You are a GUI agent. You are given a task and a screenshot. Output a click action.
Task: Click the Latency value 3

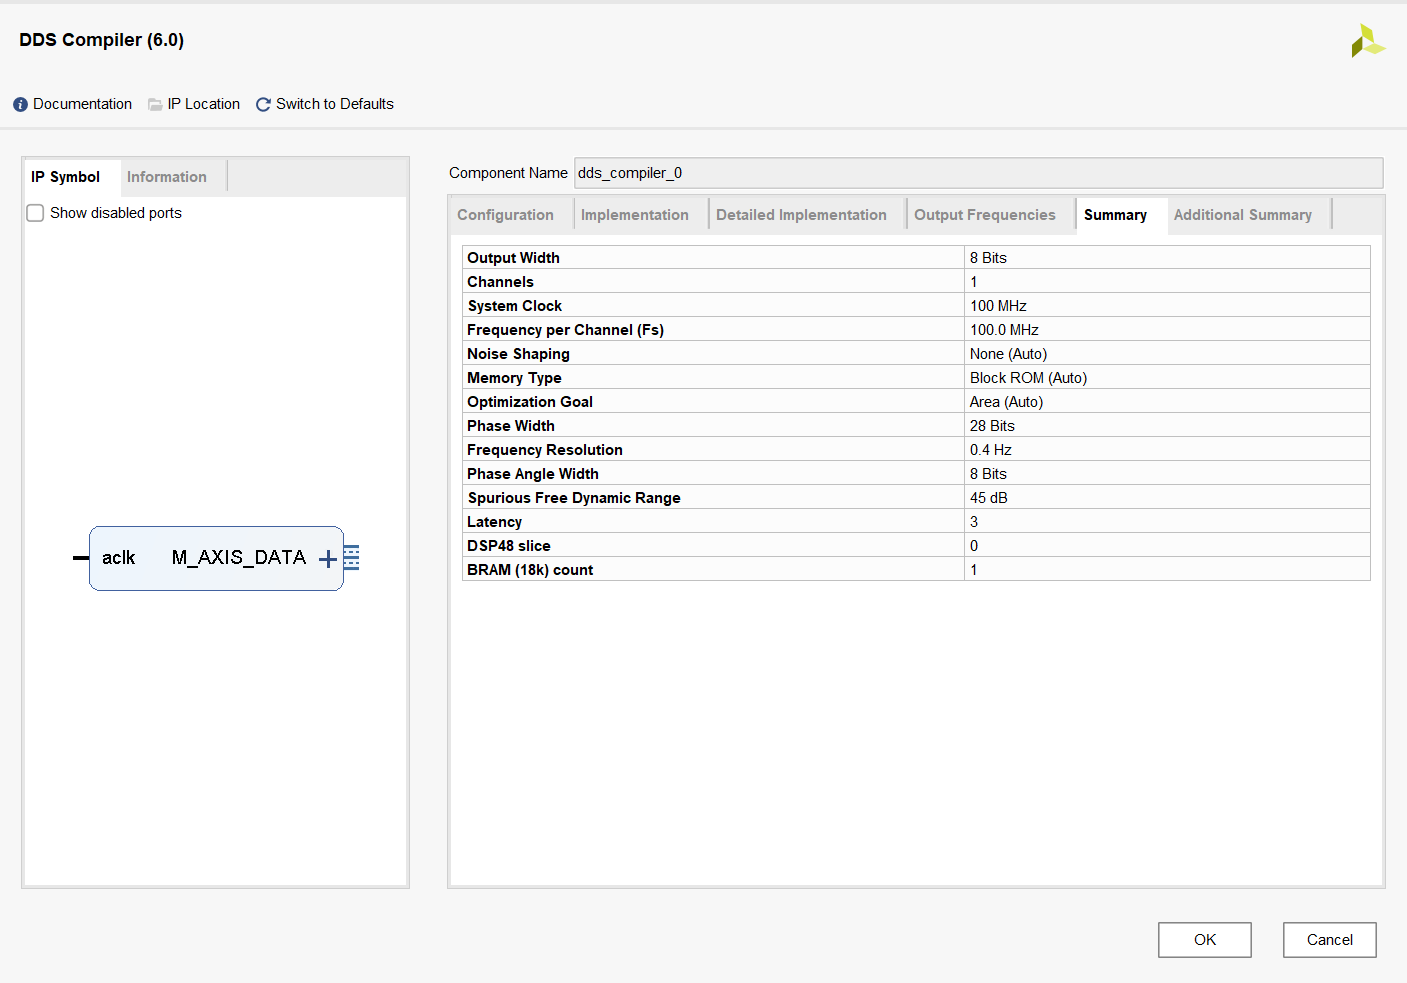pos(974,522)
